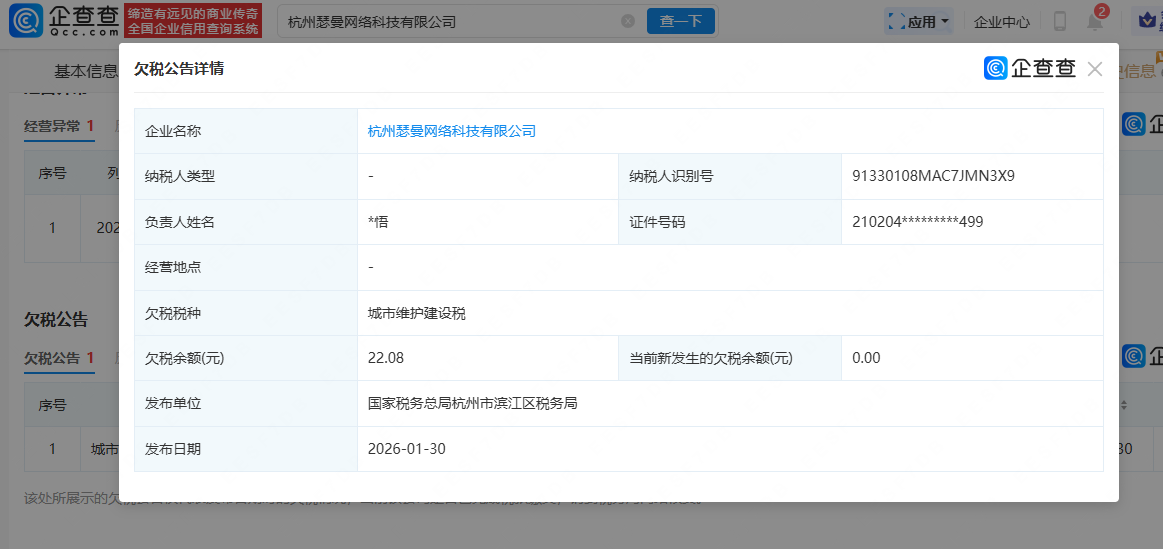
Task: Click the 企查查 logo inside the dialog
Action: (1030, 68)
